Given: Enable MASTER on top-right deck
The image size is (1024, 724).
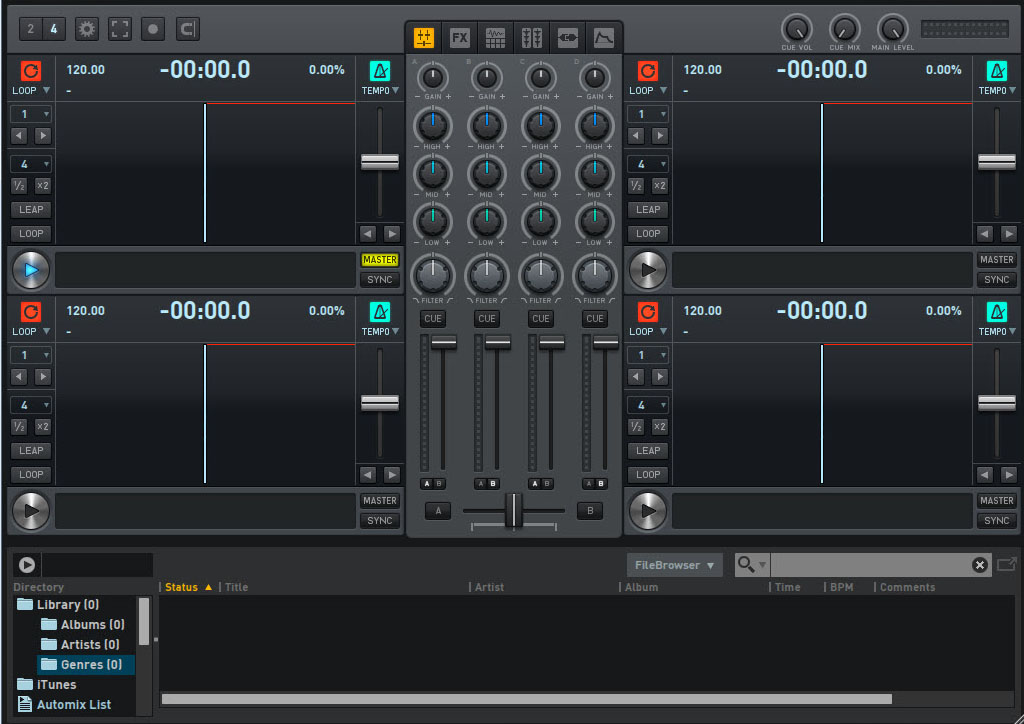Looking at the screenshot, I should [x=997, y=260].
